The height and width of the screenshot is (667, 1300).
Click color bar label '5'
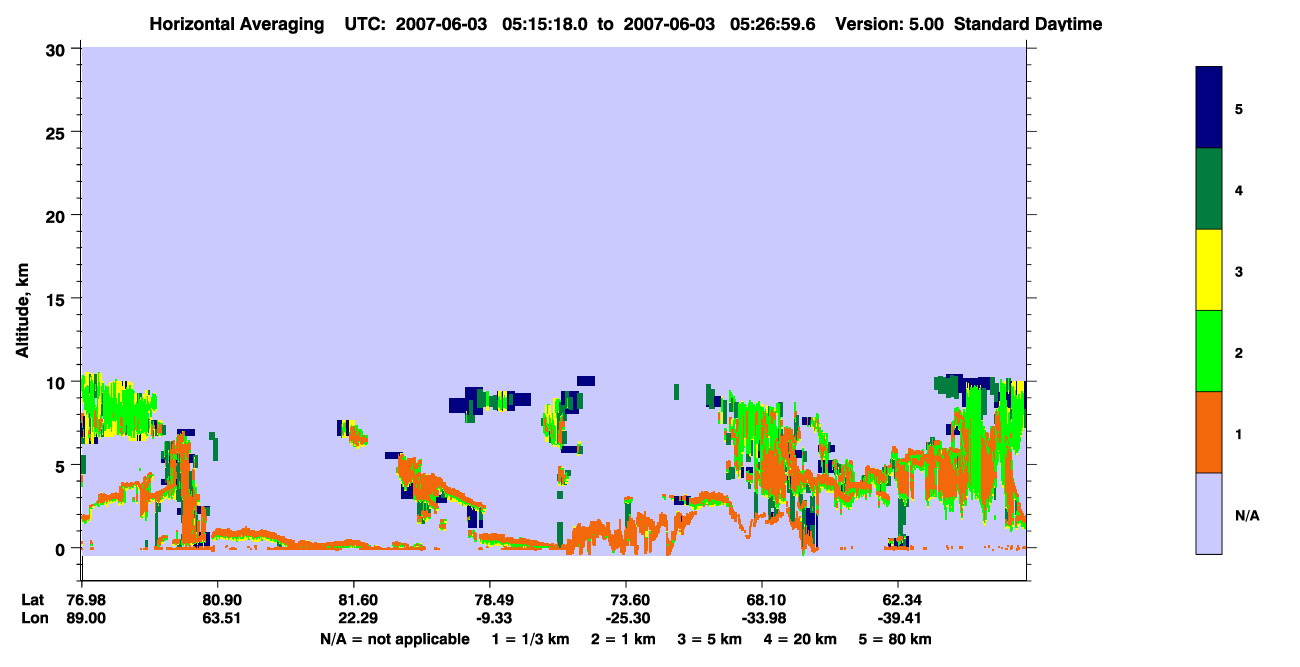(x=1239, y=108)
